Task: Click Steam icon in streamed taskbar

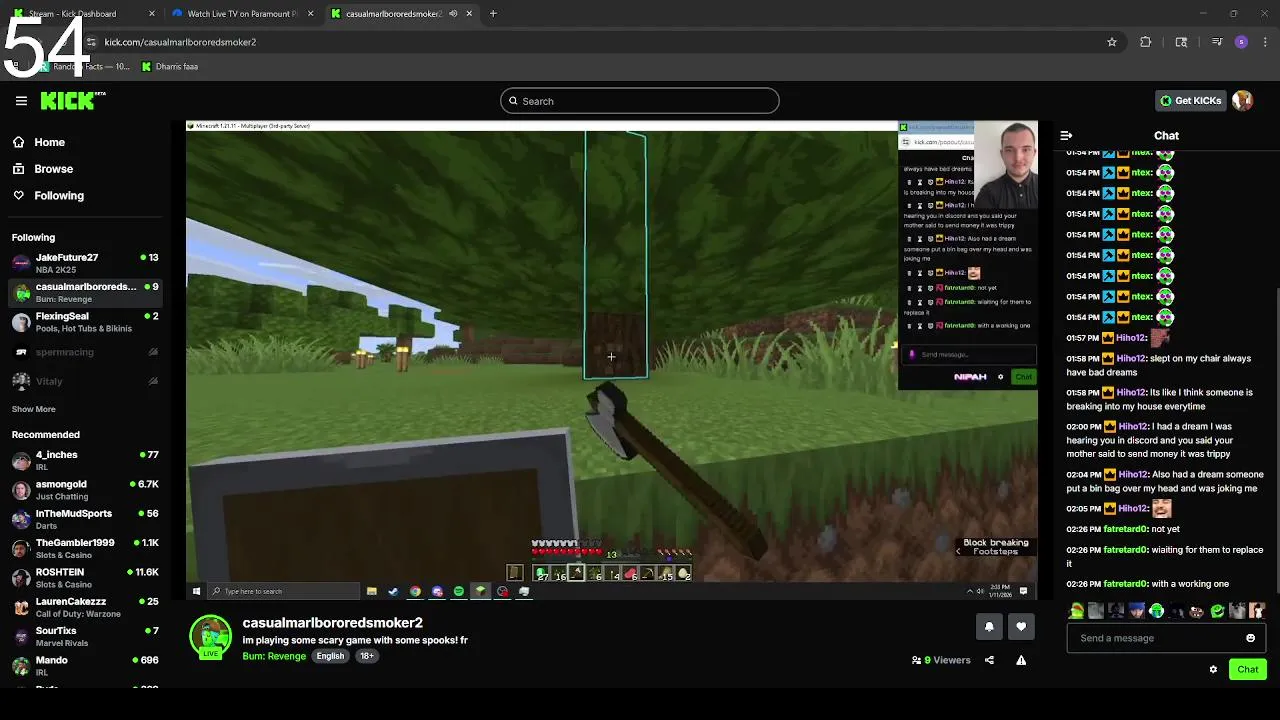Action: [x=393, y=591]
